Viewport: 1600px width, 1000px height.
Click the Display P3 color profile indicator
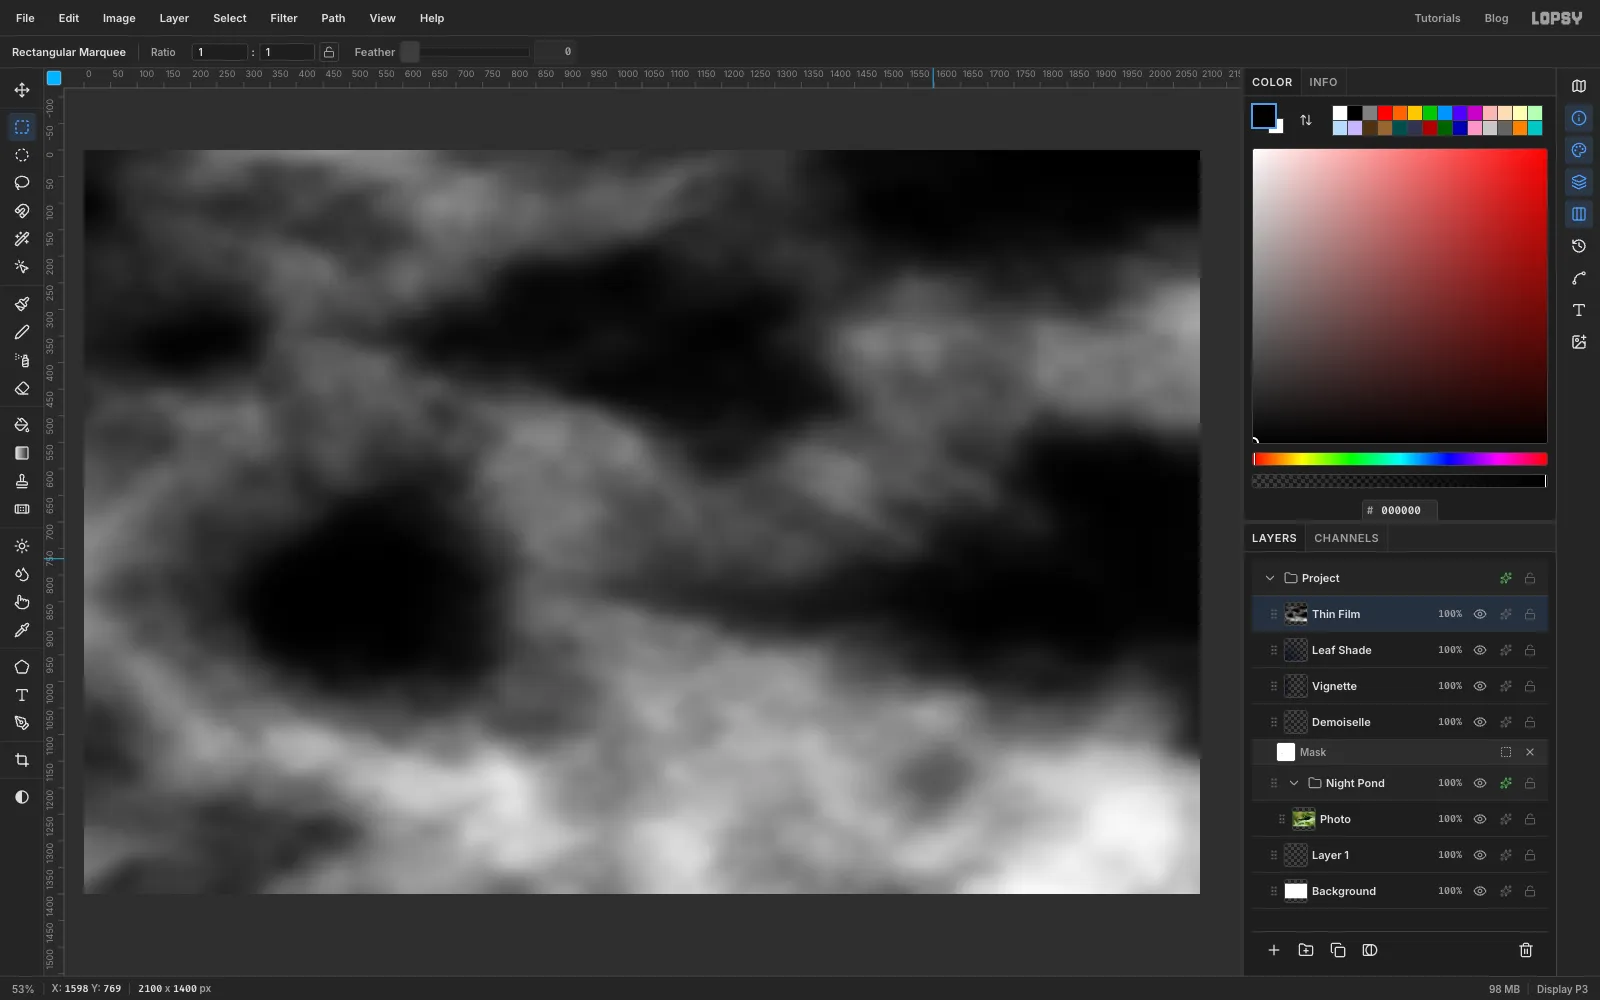coord(1562,989)
